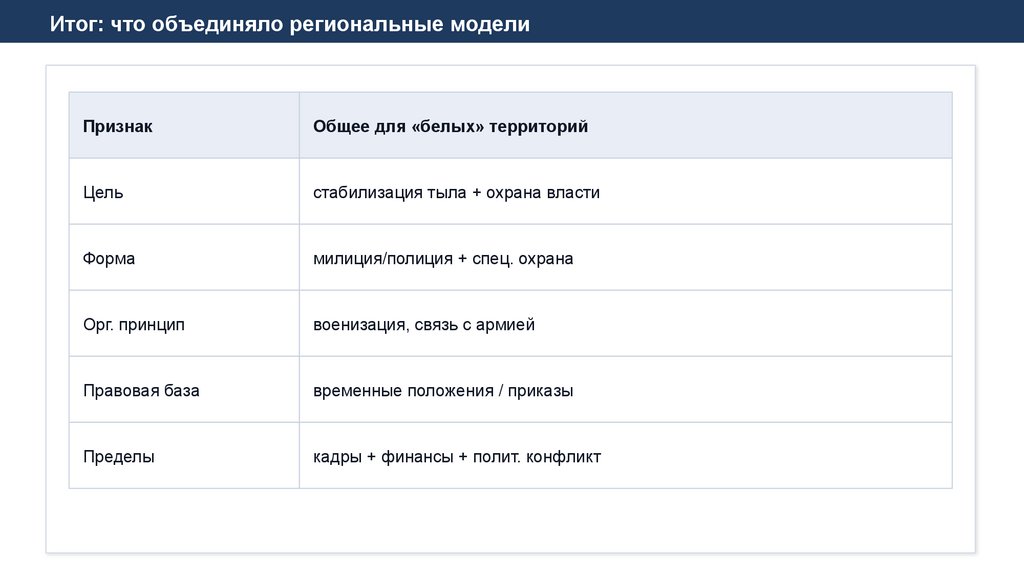
Task: Select the 'военизация, связь с армией' cell
Action: [x=424, y=324]
